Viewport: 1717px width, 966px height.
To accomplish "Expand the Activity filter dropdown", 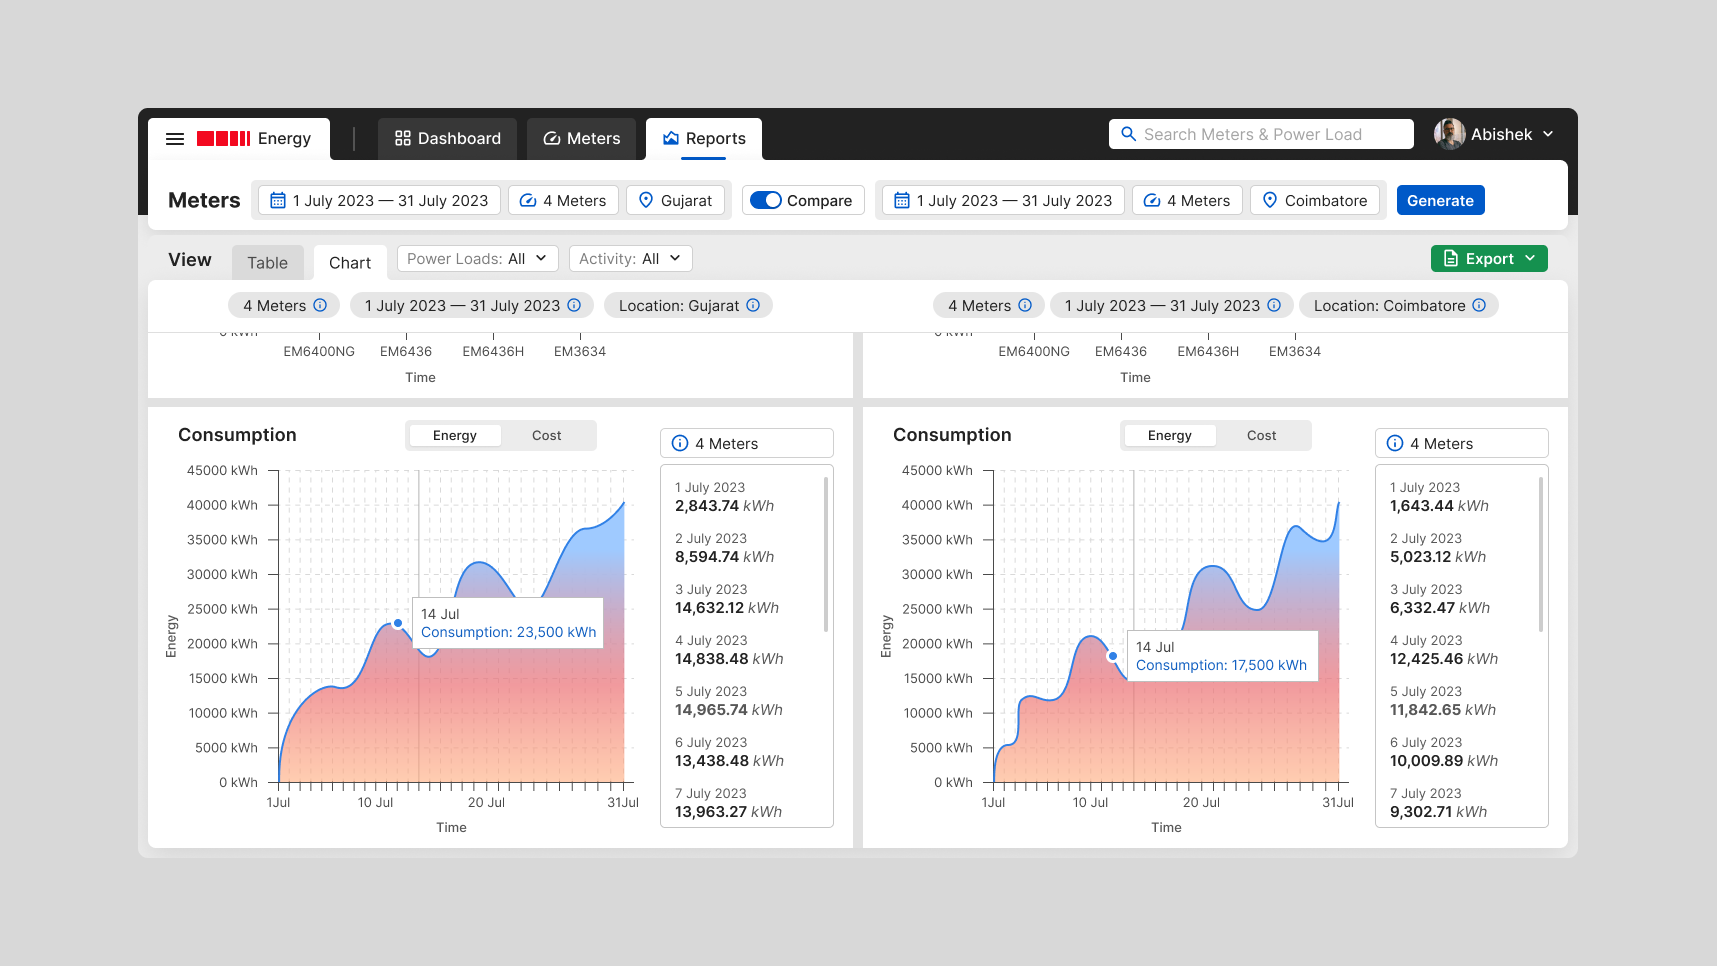I will point(629,258).
